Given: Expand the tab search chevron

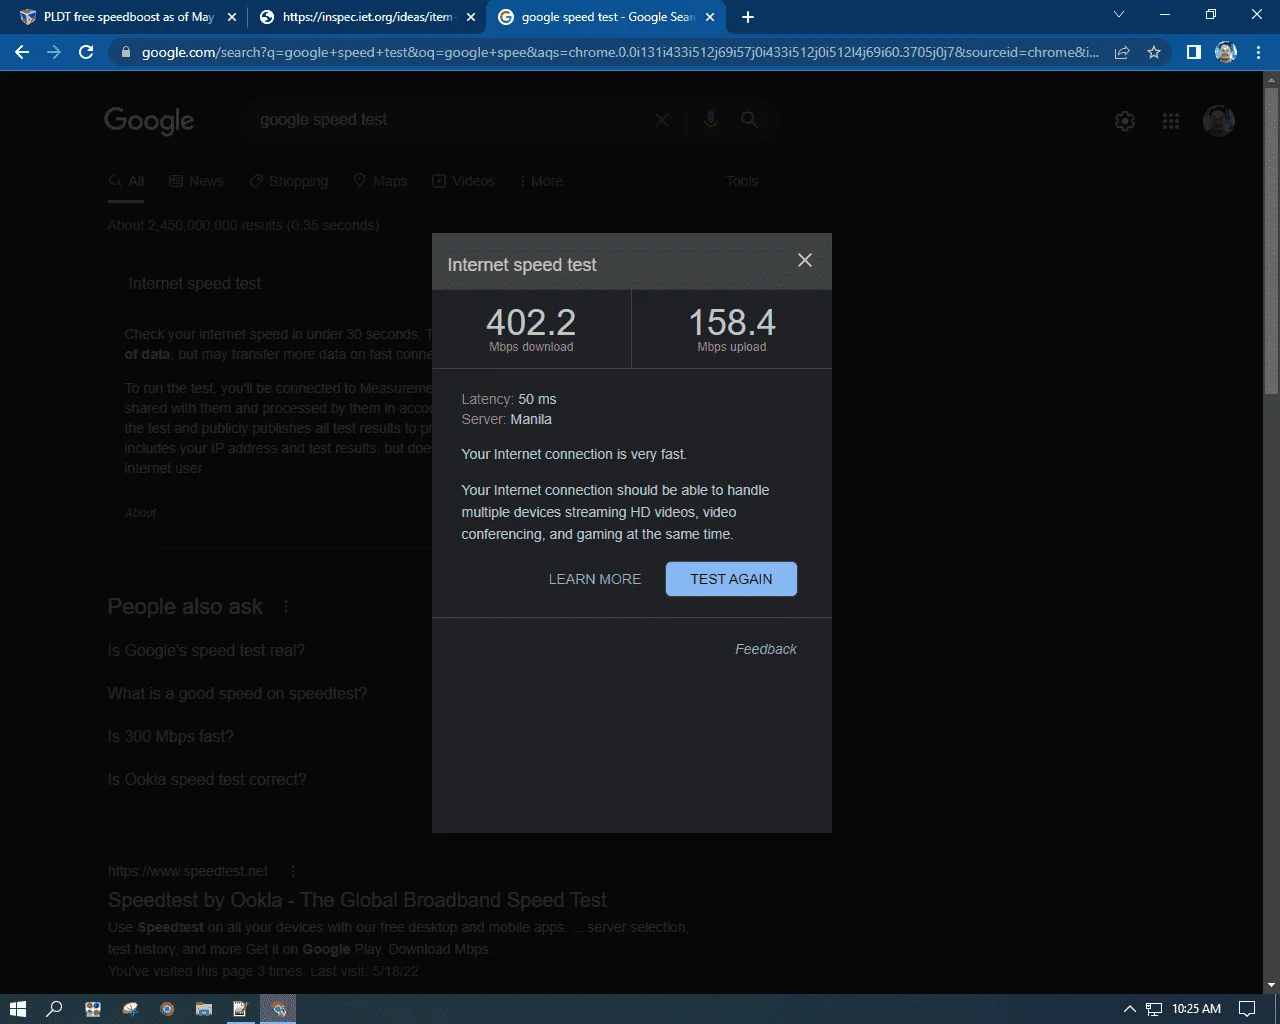Looking at the screenshot, I should [x=1119, y=15].
